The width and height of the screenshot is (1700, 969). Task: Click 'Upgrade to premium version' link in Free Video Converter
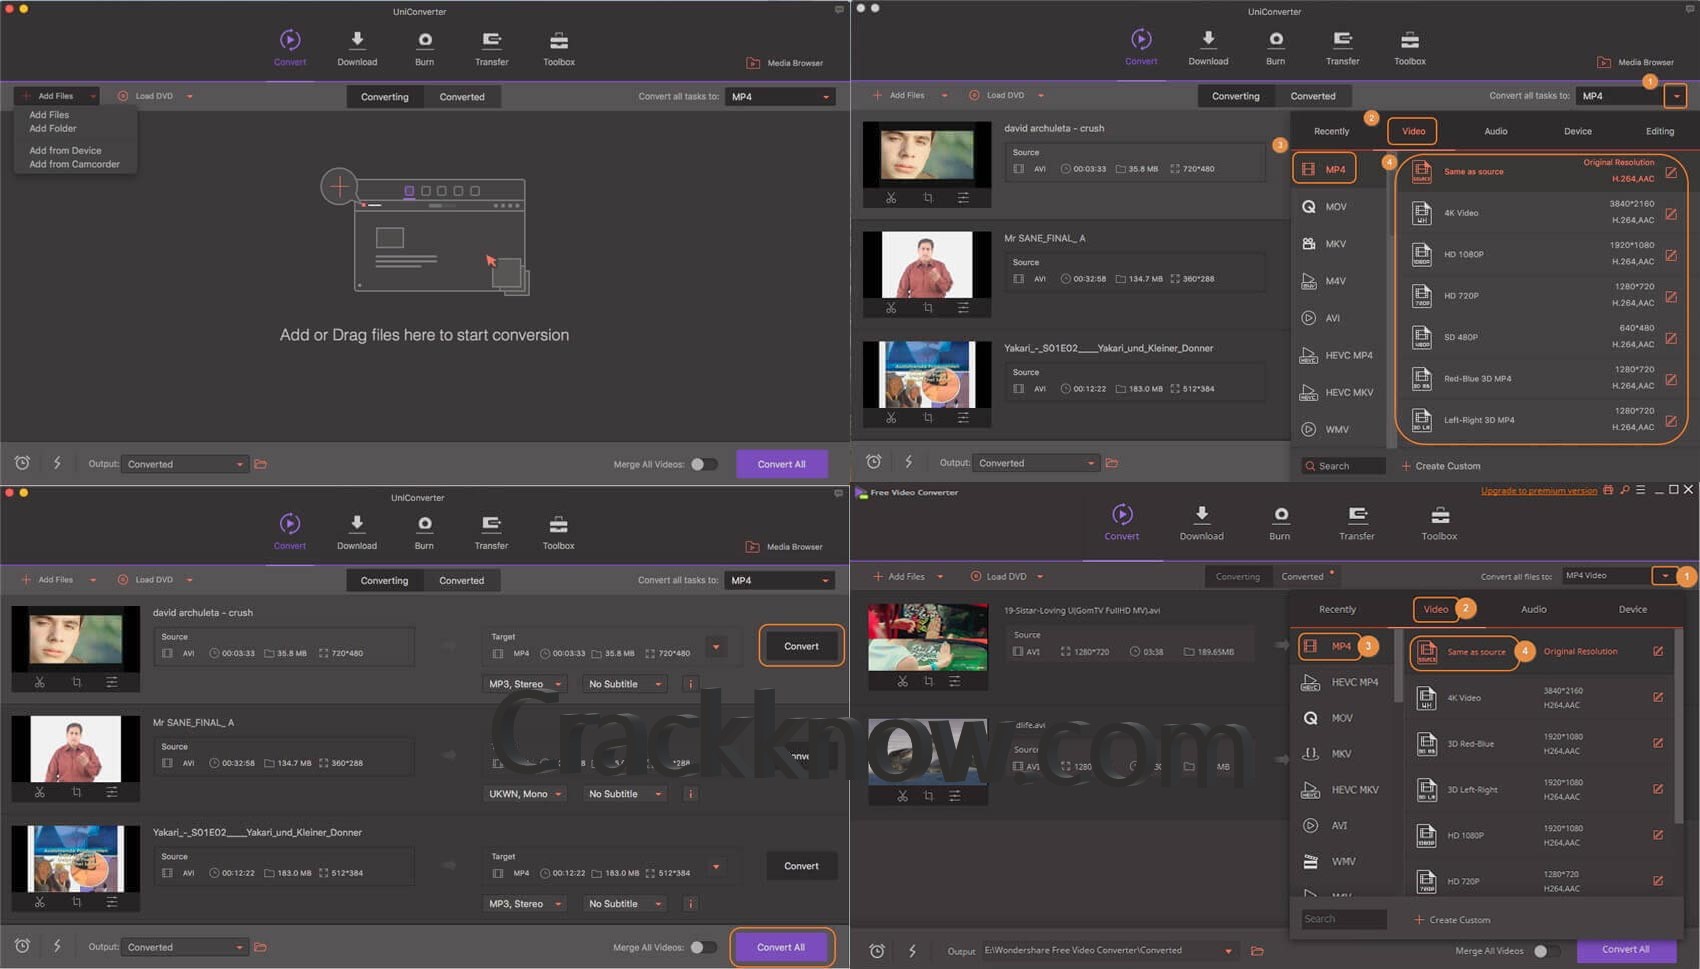point(1538,491)
